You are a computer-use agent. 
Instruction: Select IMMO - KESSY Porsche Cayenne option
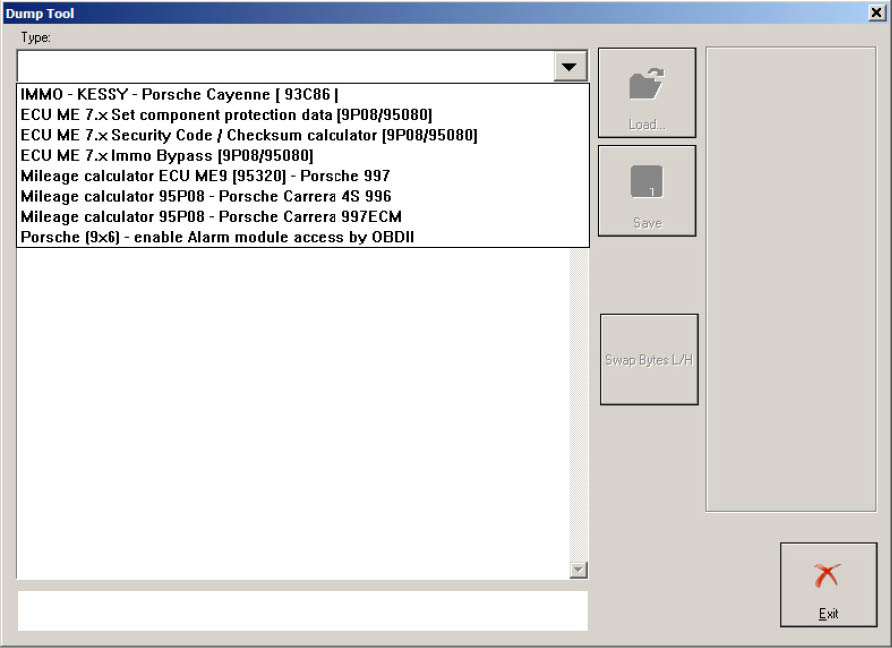click(x=182, y=95)
